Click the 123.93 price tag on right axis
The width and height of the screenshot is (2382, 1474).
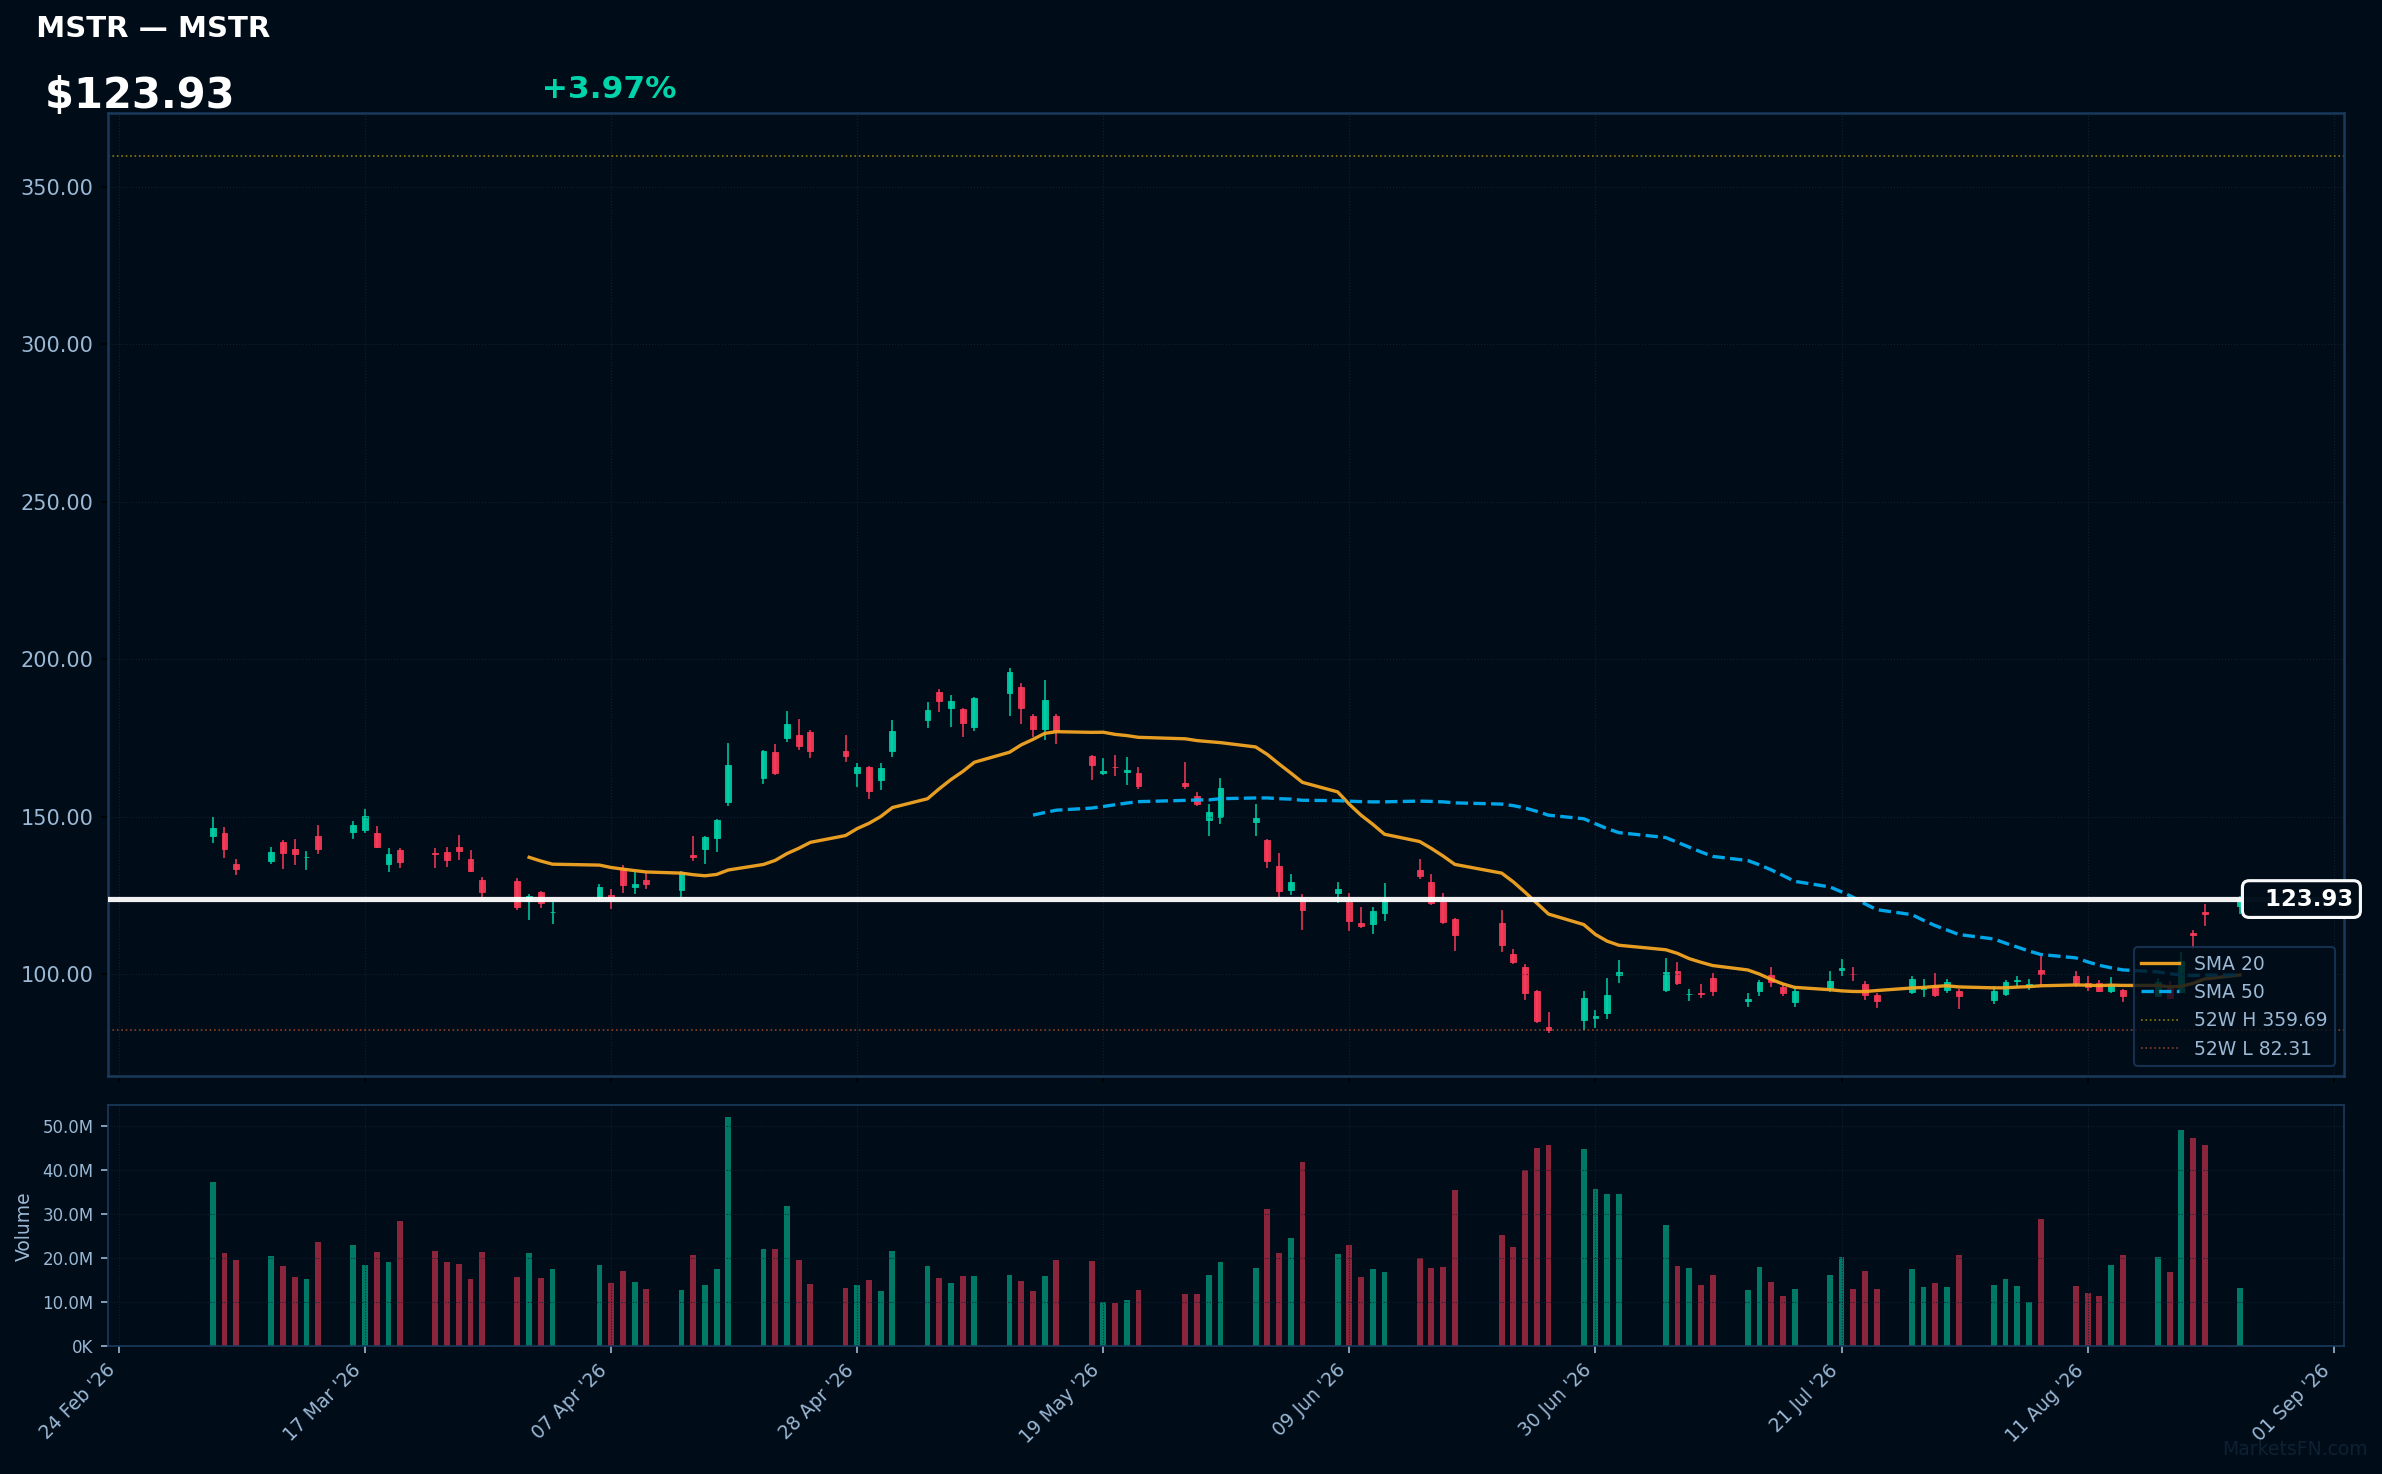[2301, 899]
